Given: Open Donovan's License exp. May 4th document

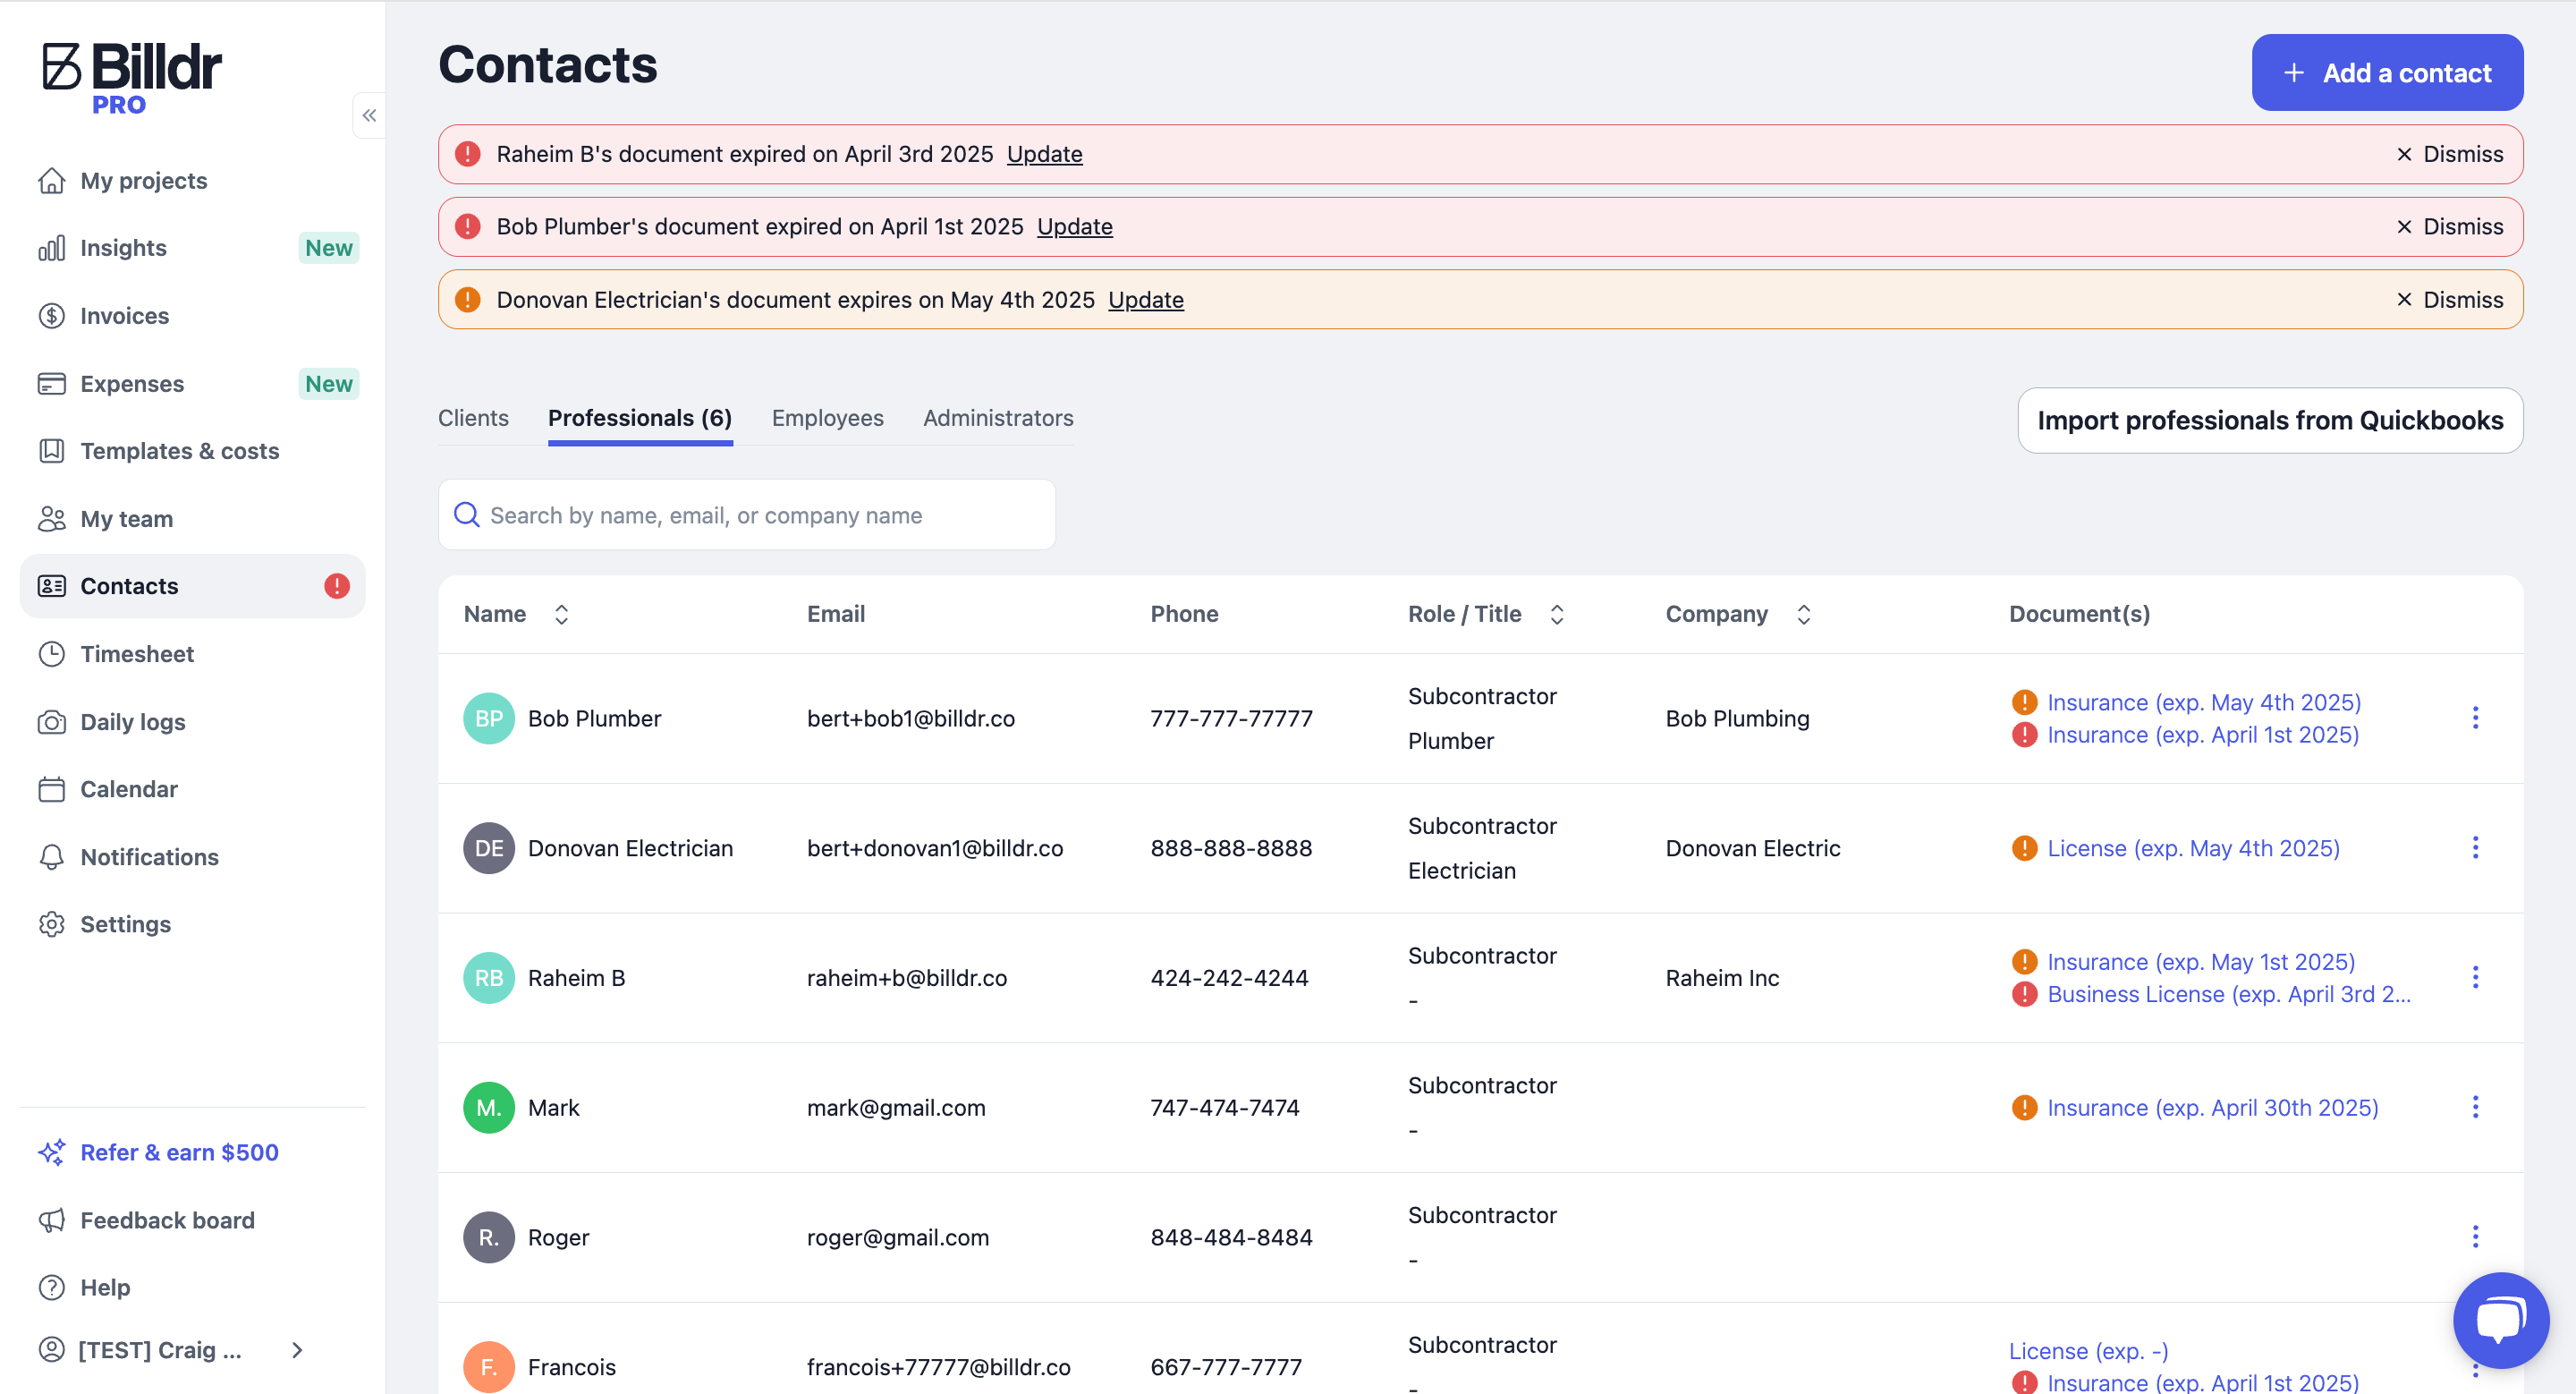Looking at the screenshot, I should point(2194,848).
